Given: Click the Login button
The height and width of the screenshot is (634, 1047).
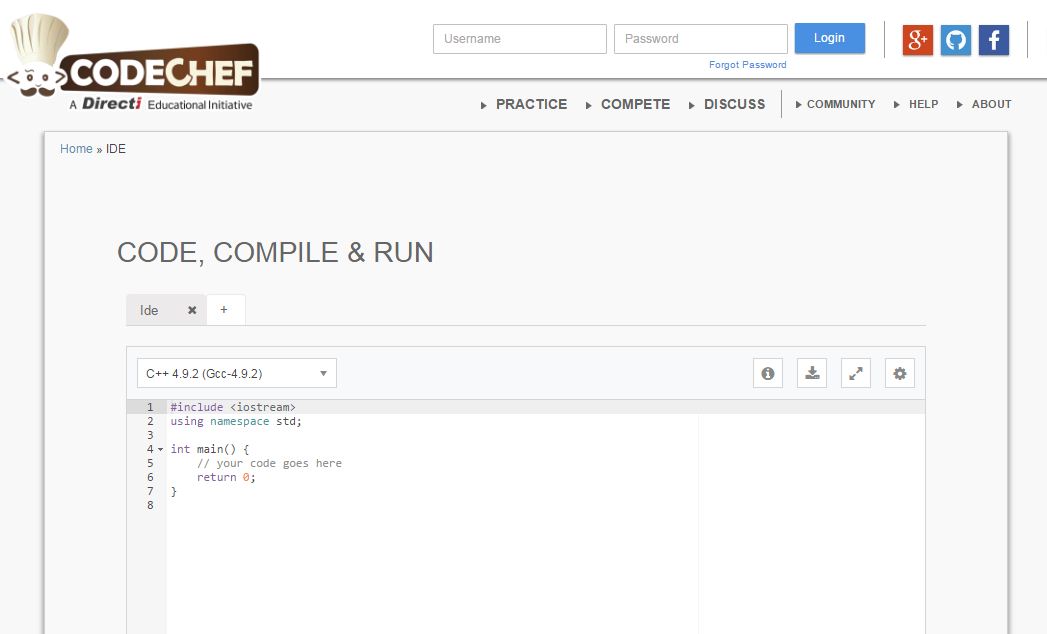Looking at the screenshot, I should click(x=829, y=37).
